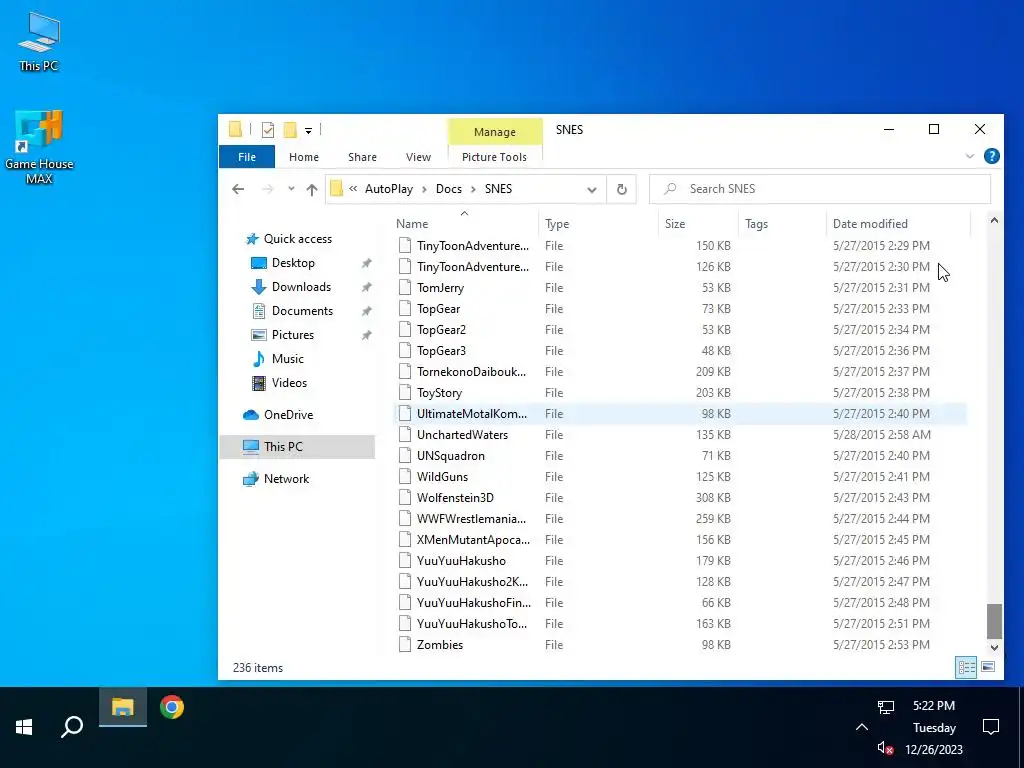This screenshot has height=768, width=1024.
Task: Go back using the Back arrow
Action: tap(238, 189)
